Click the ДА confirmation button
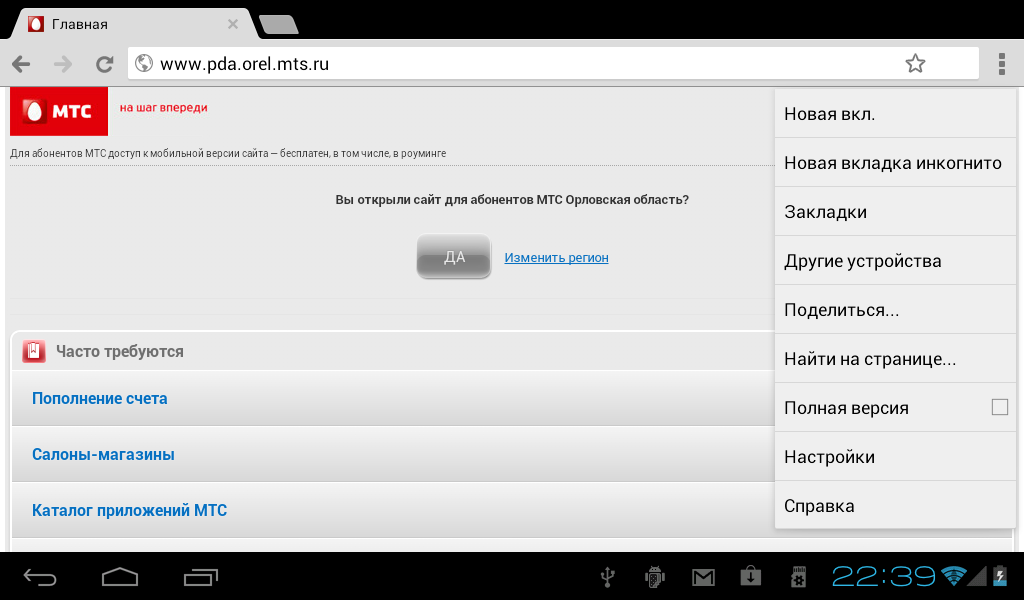Image resolution: width=1024 pixels, height=600 pixels. [454, 257]
